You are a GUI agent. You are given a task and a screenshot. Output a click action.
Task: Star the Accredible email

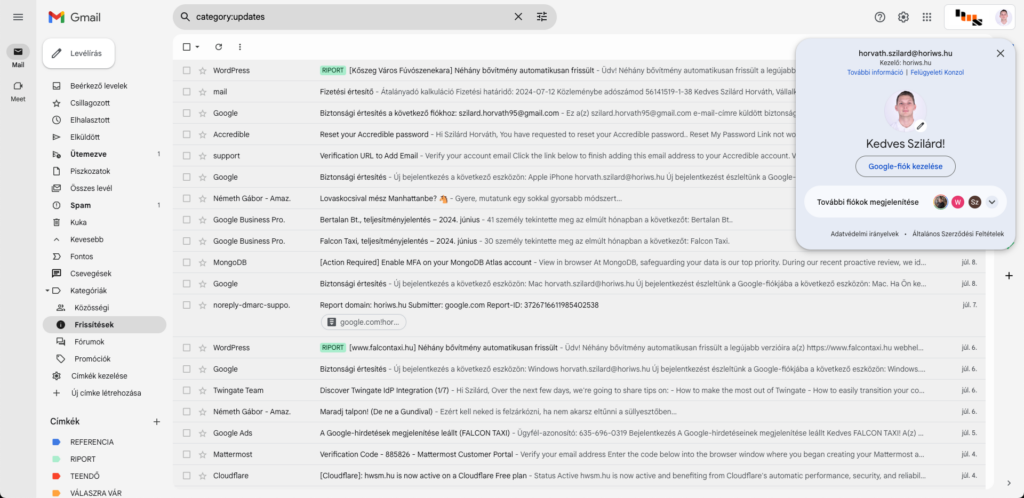pyautogui.click(x=202, y=134)
